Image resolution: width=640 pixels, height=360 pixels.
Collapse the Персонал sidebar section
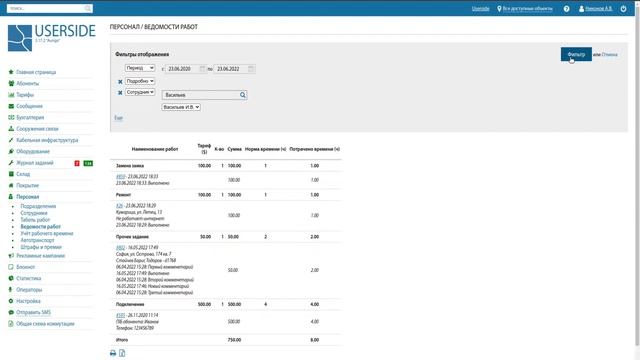click(x=27, y=197)
